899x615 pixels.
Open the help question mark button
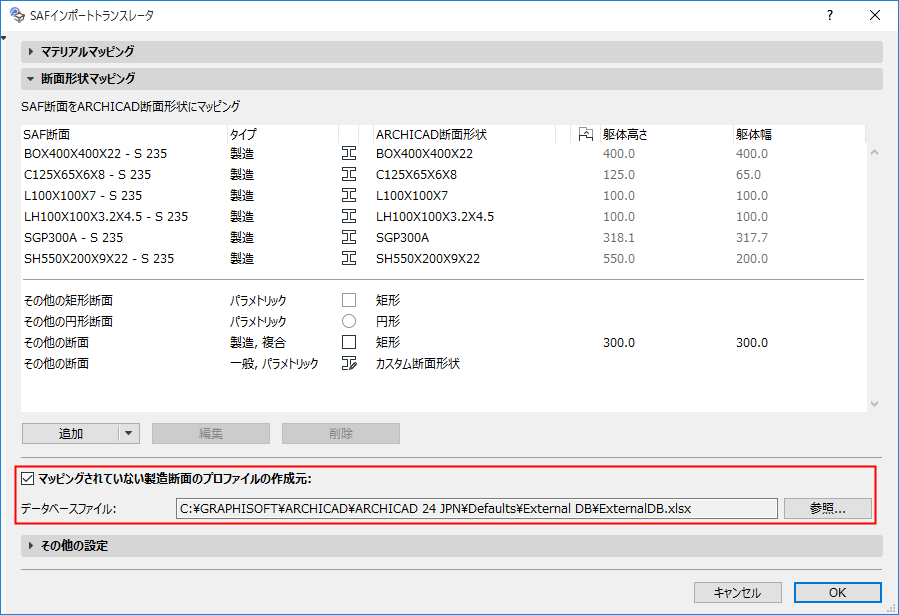point(830,15)
